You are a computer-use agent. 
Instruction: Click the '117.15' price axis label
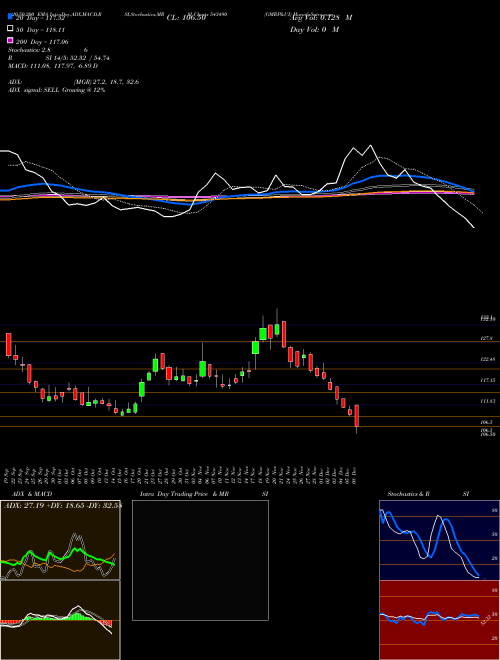(488, 380)
